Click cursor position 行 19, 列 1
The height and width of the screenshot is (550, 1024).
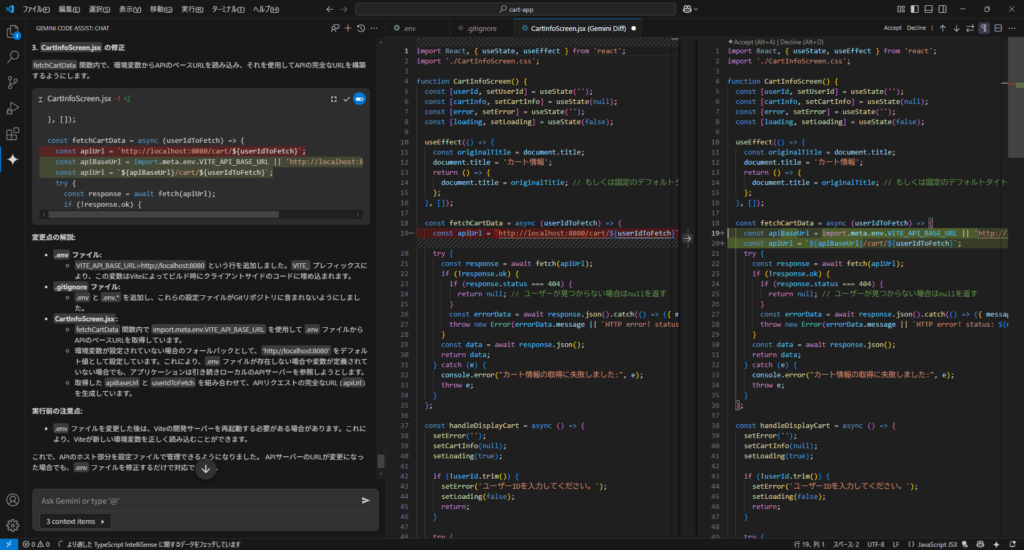point(809,544)
